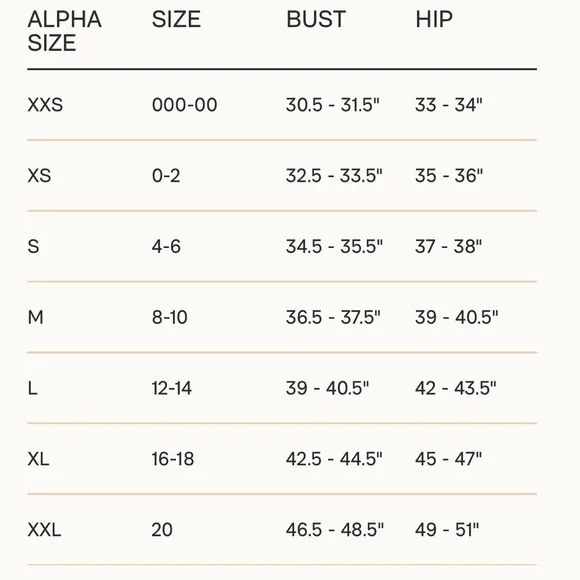The image size is (580, 580).
Task: Click size 20 in XXL row
Action: 162,530
